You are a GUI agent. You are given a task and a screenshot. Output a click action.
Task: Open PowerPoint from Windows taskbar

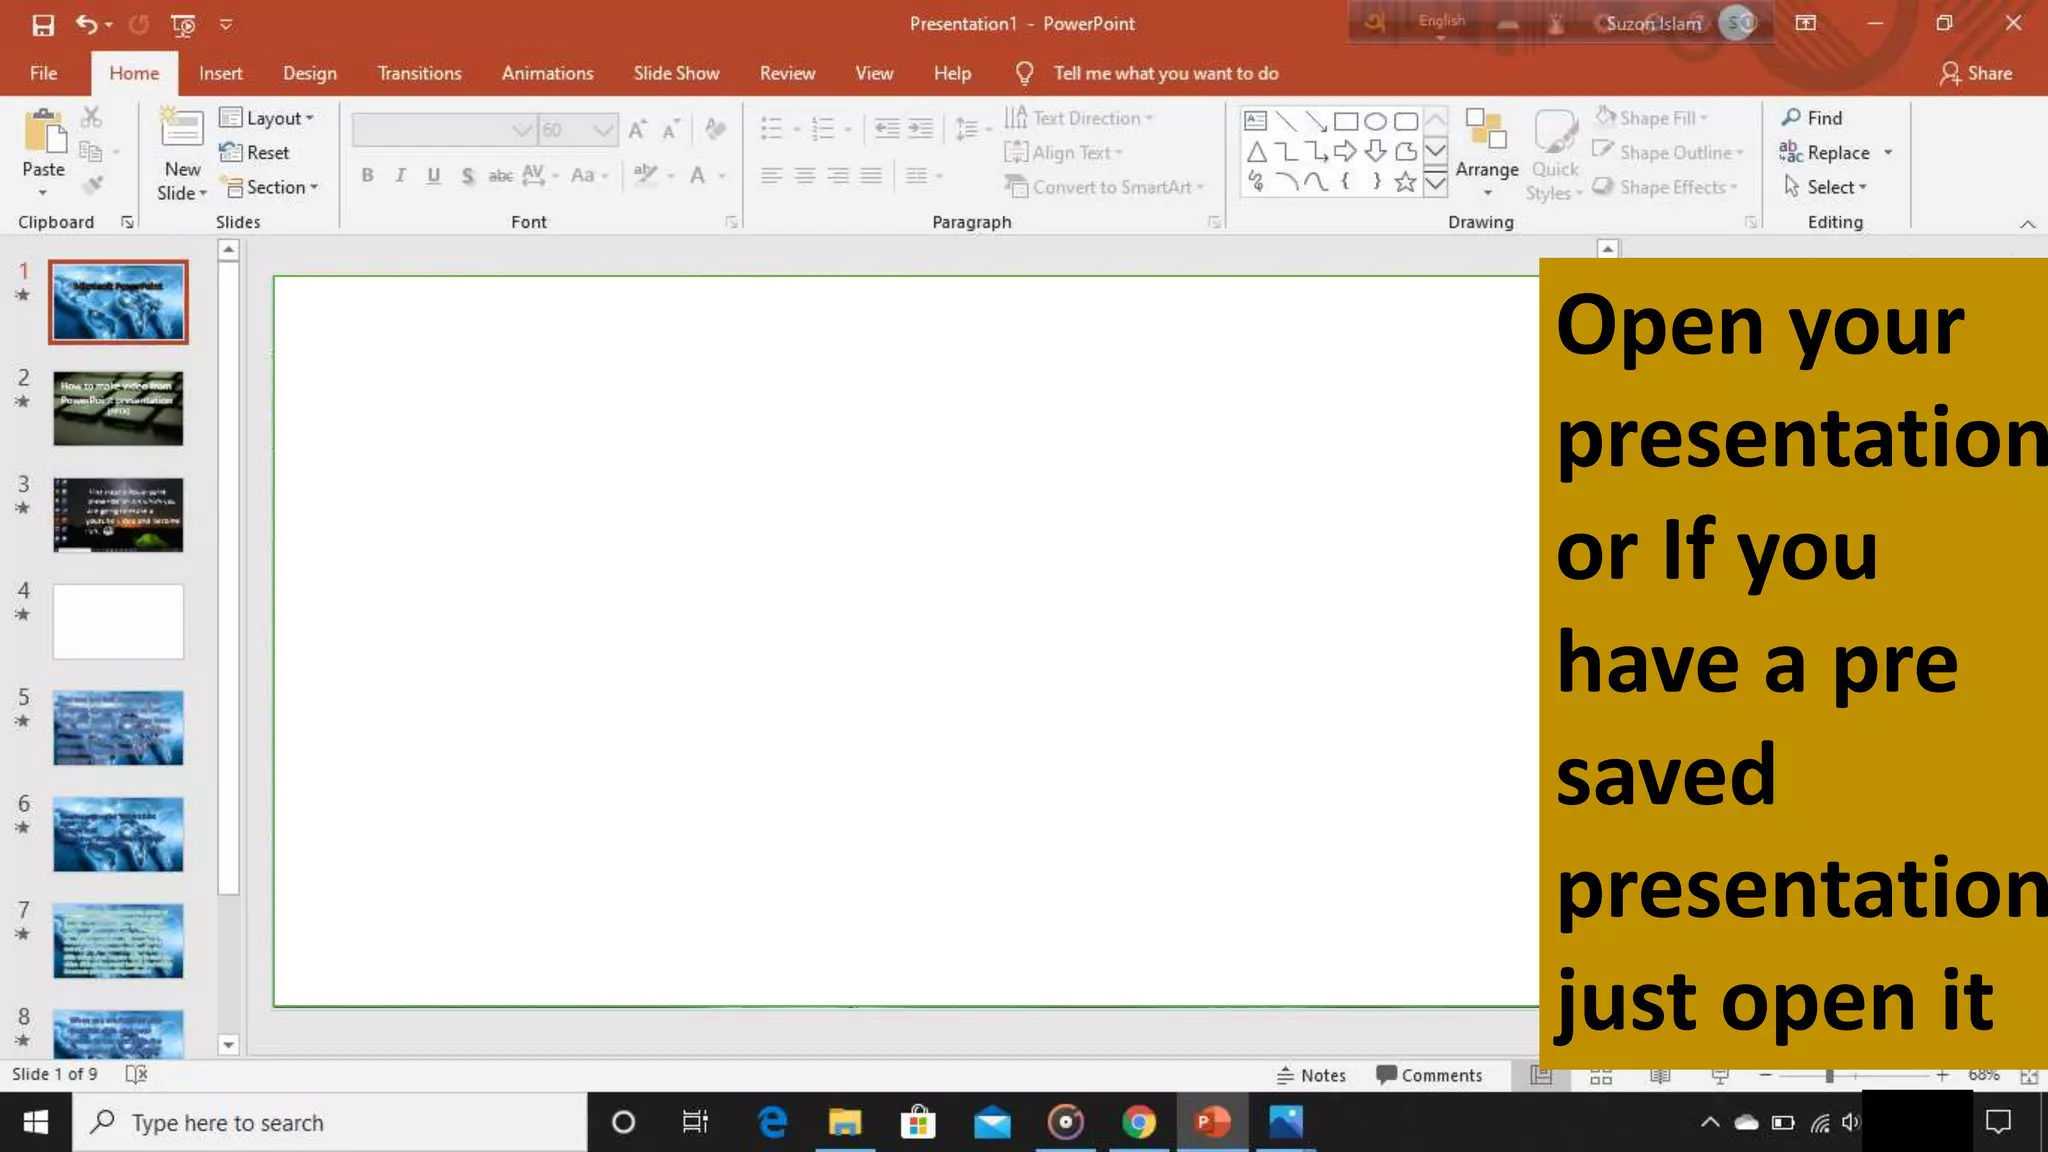pos(1212,1122)
